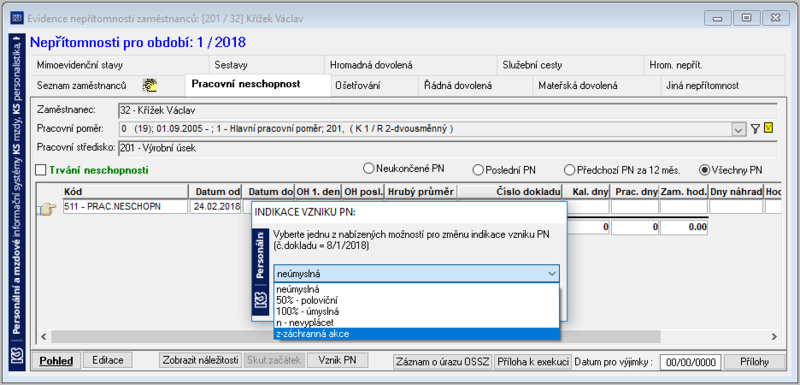Click the KS logo at bottom of sidebar
Viewport: 800px width, 385px height.
pyautogui.click(x=18, y=355)
